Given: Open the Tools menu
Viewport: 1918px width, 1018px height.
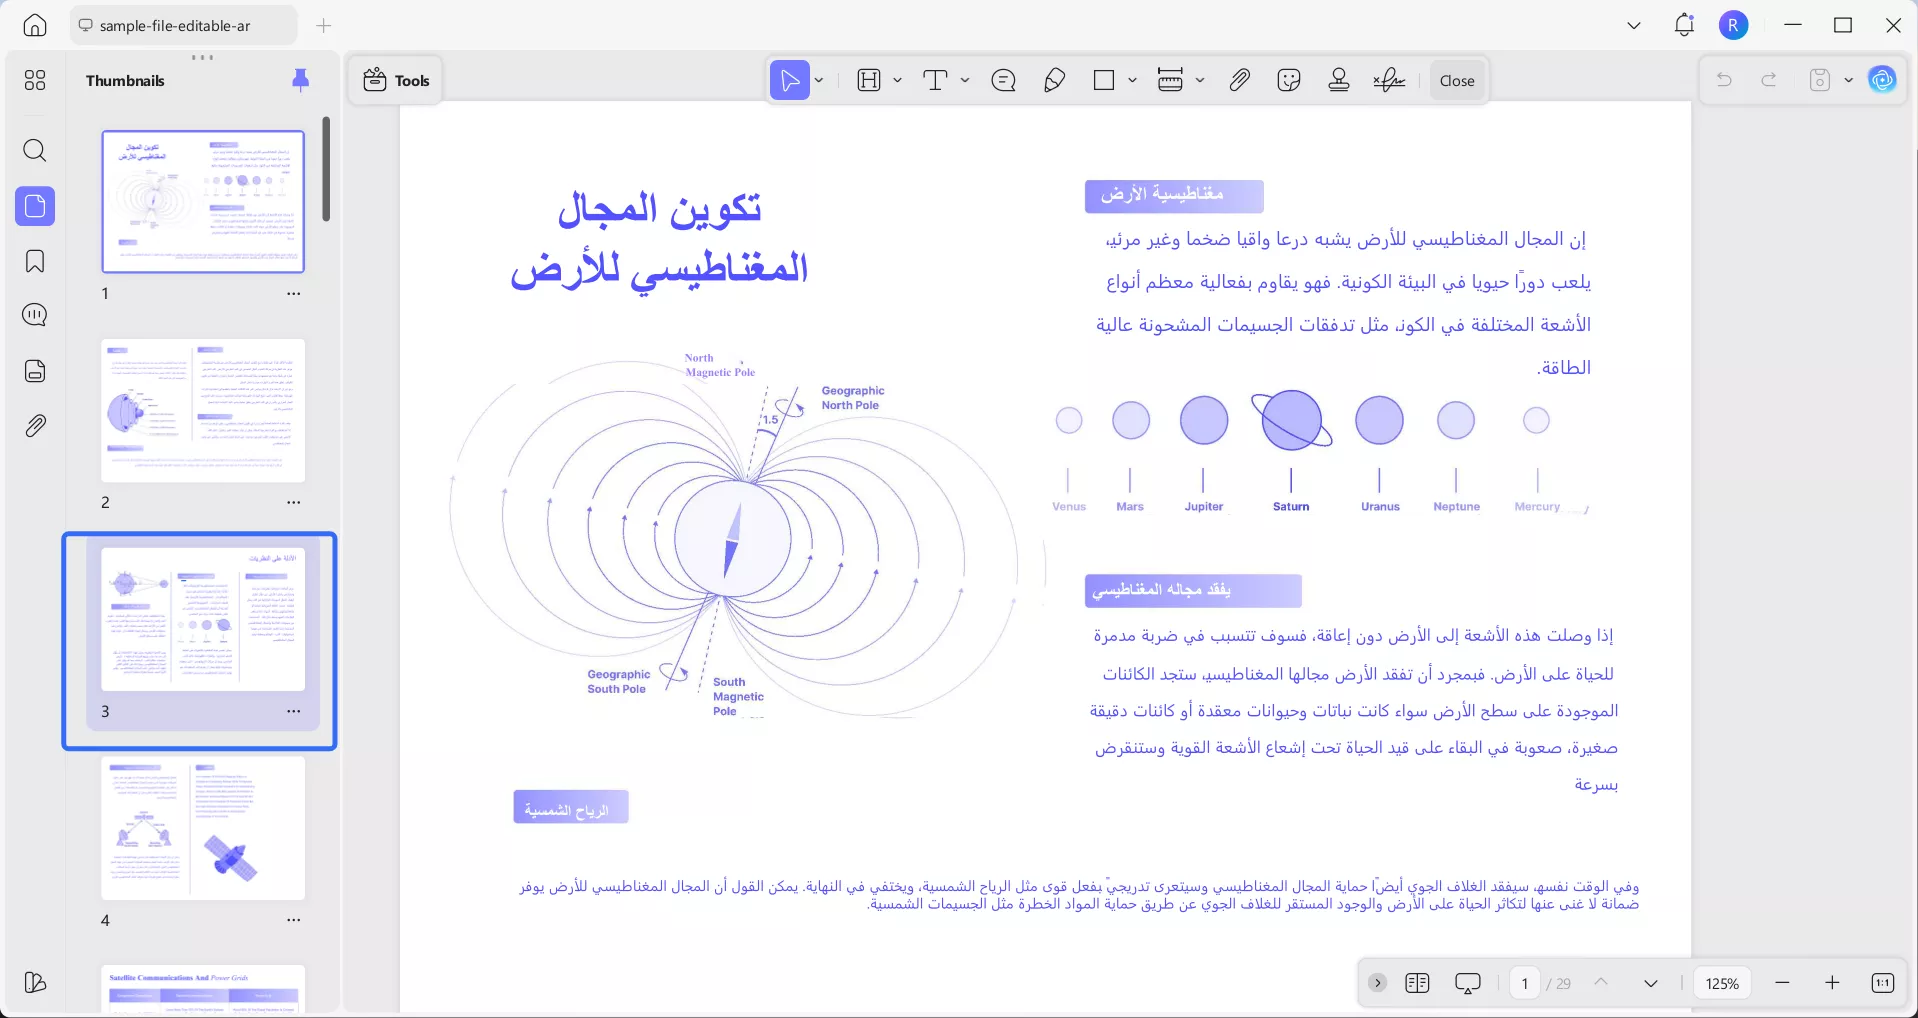Looking at the screenshot, I should pyautogui.click(x=394, y=80).
